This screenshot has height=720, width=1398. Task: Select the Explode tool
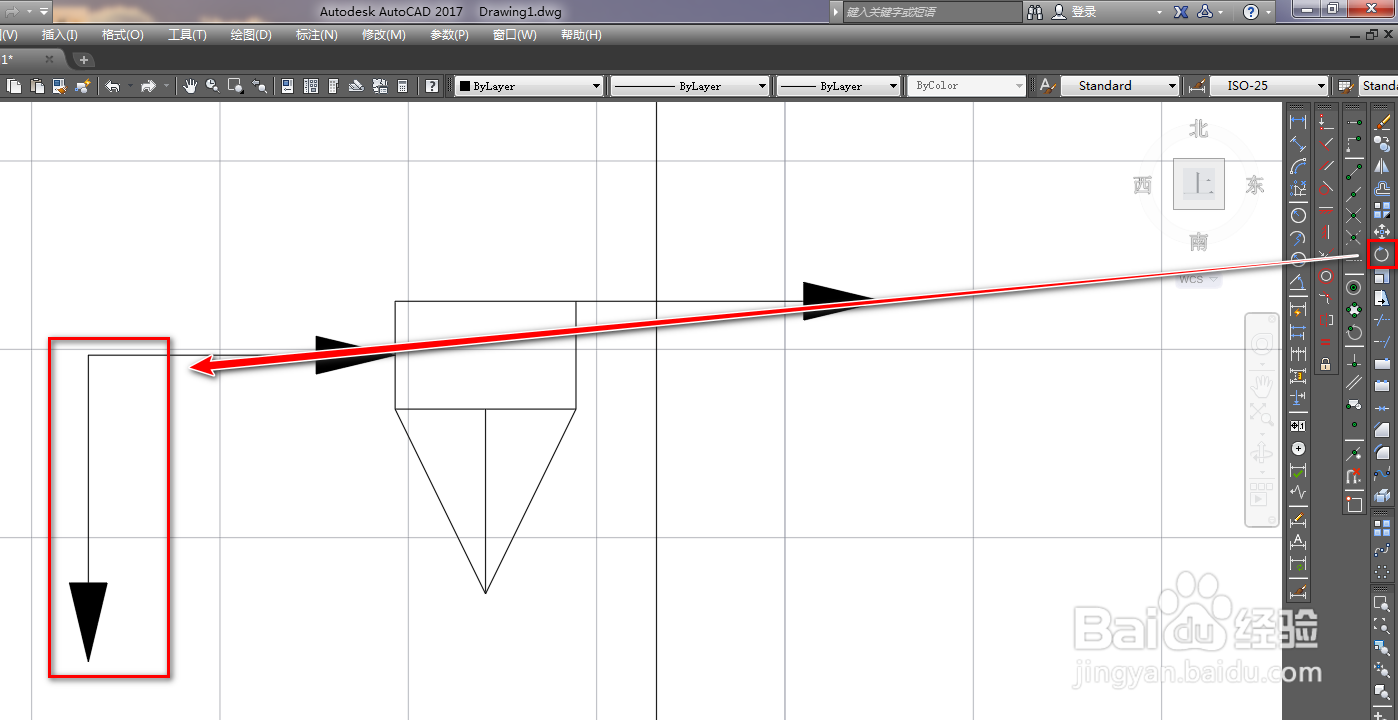click(1382, 495)
